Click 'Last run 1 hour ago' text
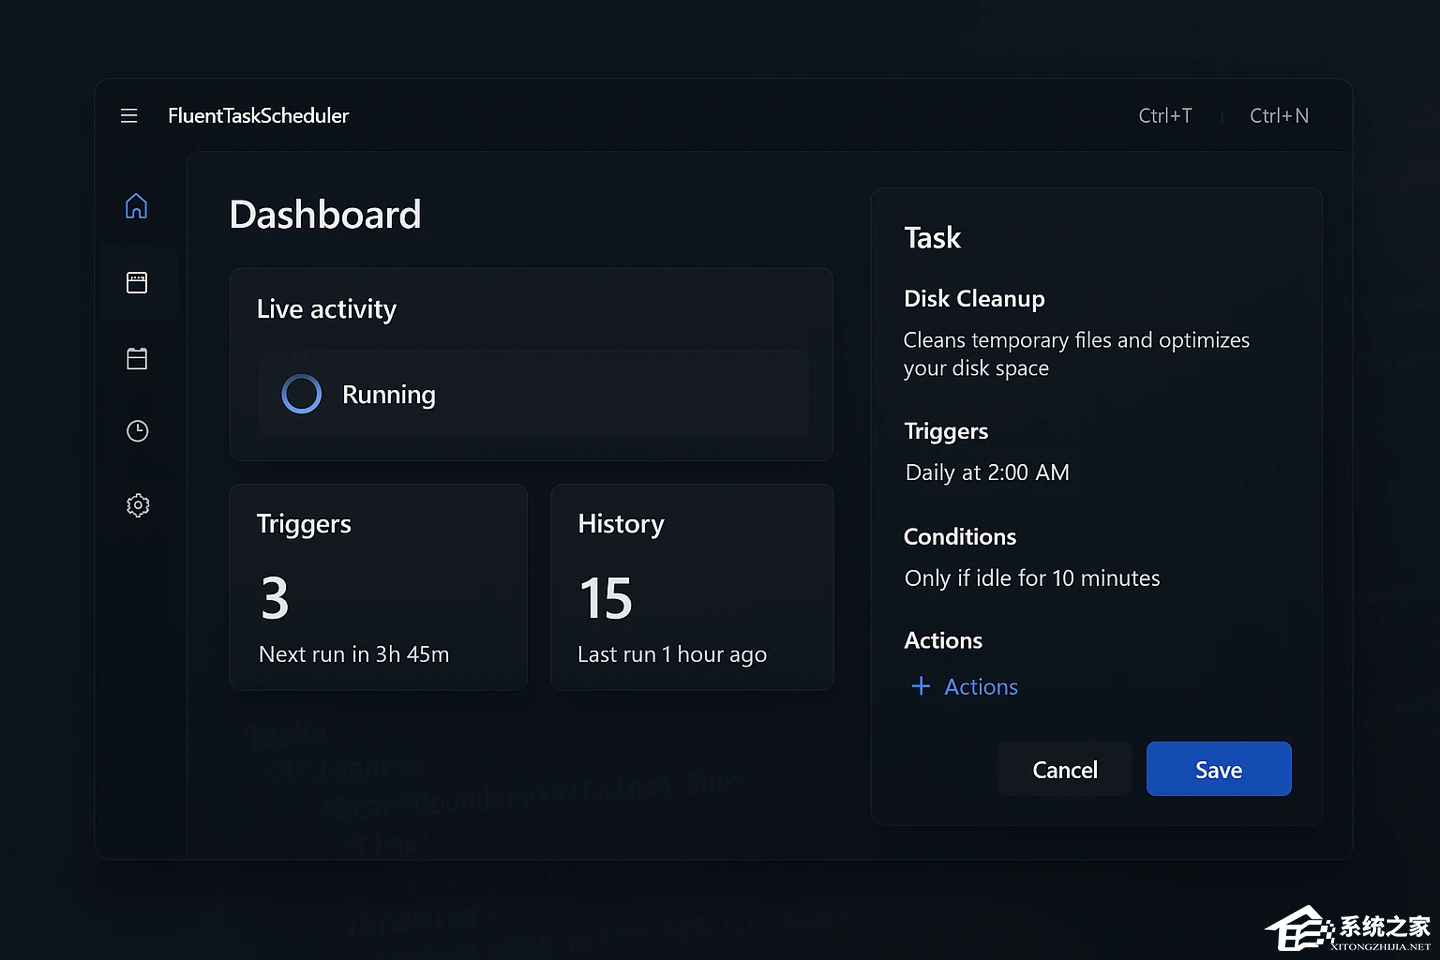 pos(672,655)
